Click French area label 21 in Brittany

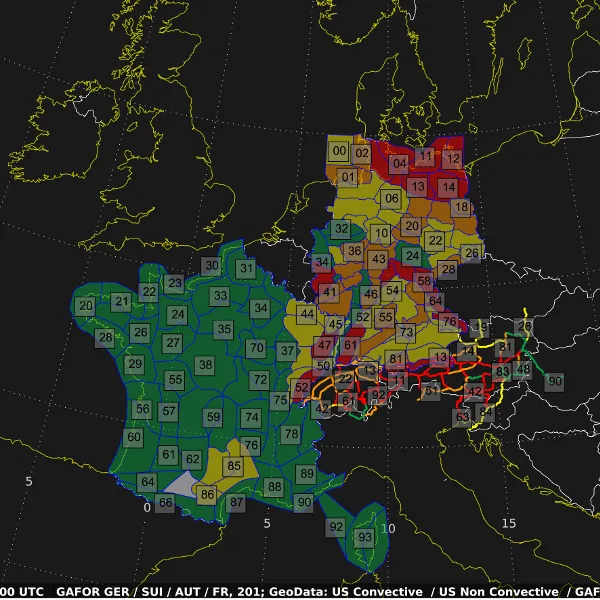click(121, 302)
